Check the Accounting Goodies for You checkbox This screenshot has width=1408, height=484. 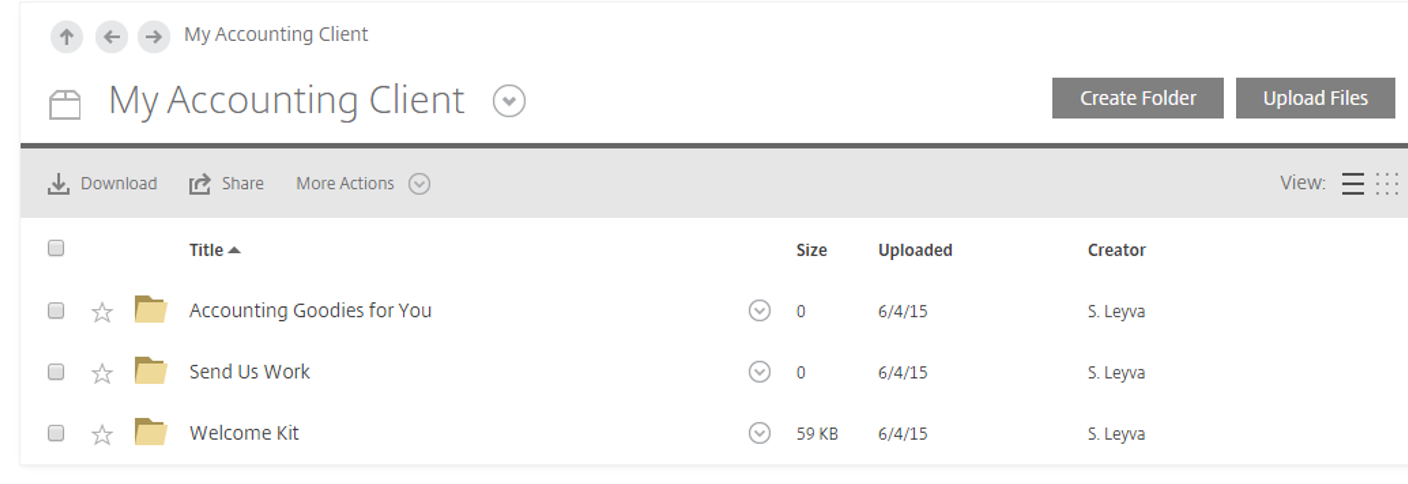pos(56,311)
